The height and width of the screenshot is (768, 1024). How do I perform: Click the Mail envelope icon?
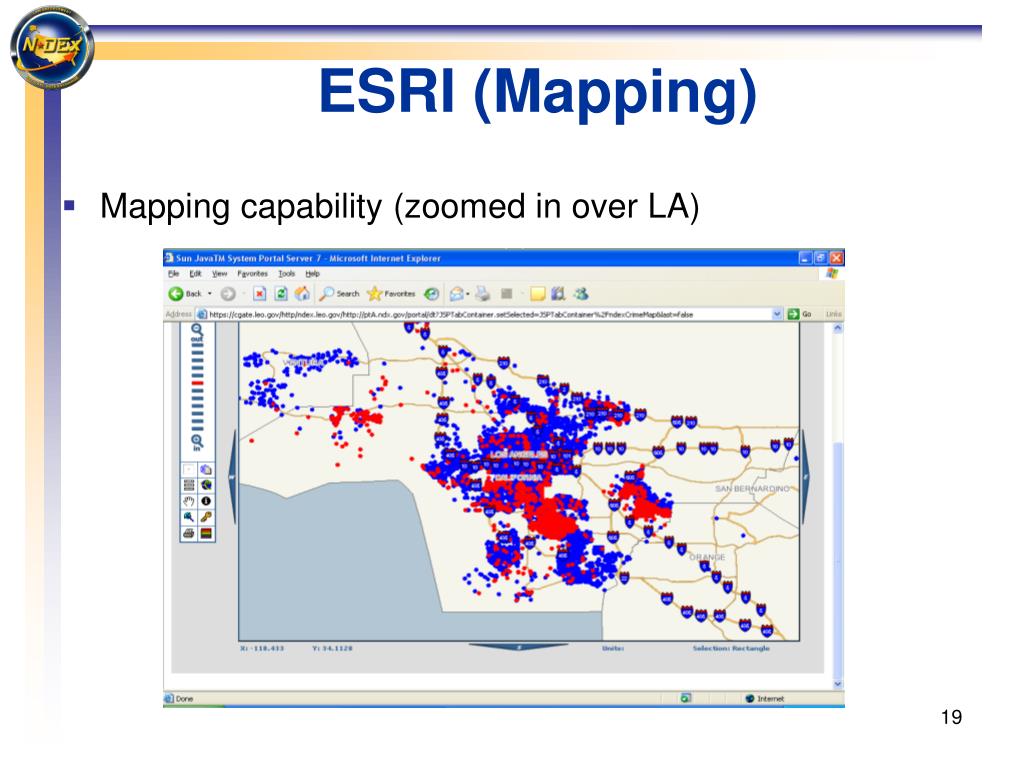[x=456, y=294]
